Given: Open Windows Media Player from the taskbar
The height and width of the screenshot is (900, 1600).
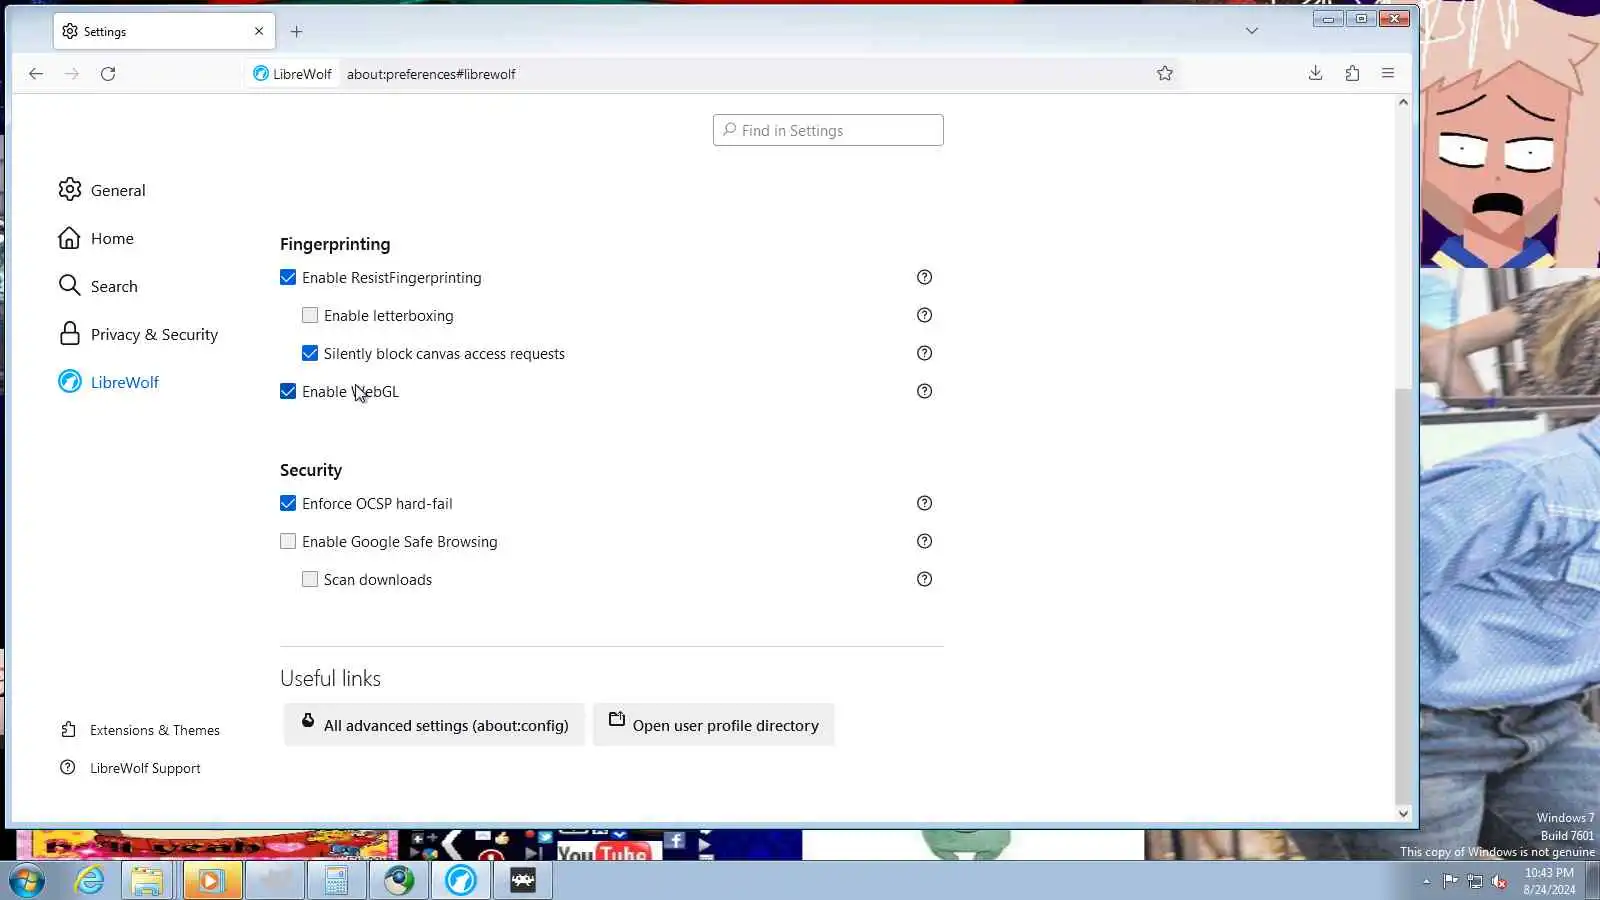Looking at the screenshot, I should coord(211,881).
